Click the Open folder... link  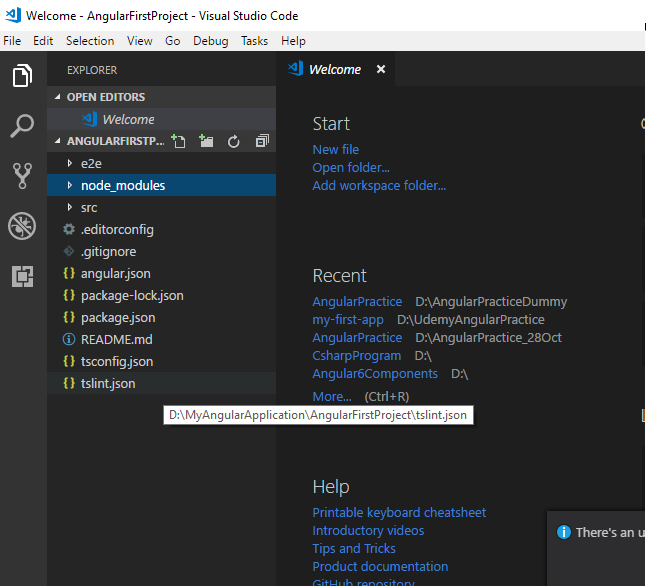[351, 167]
